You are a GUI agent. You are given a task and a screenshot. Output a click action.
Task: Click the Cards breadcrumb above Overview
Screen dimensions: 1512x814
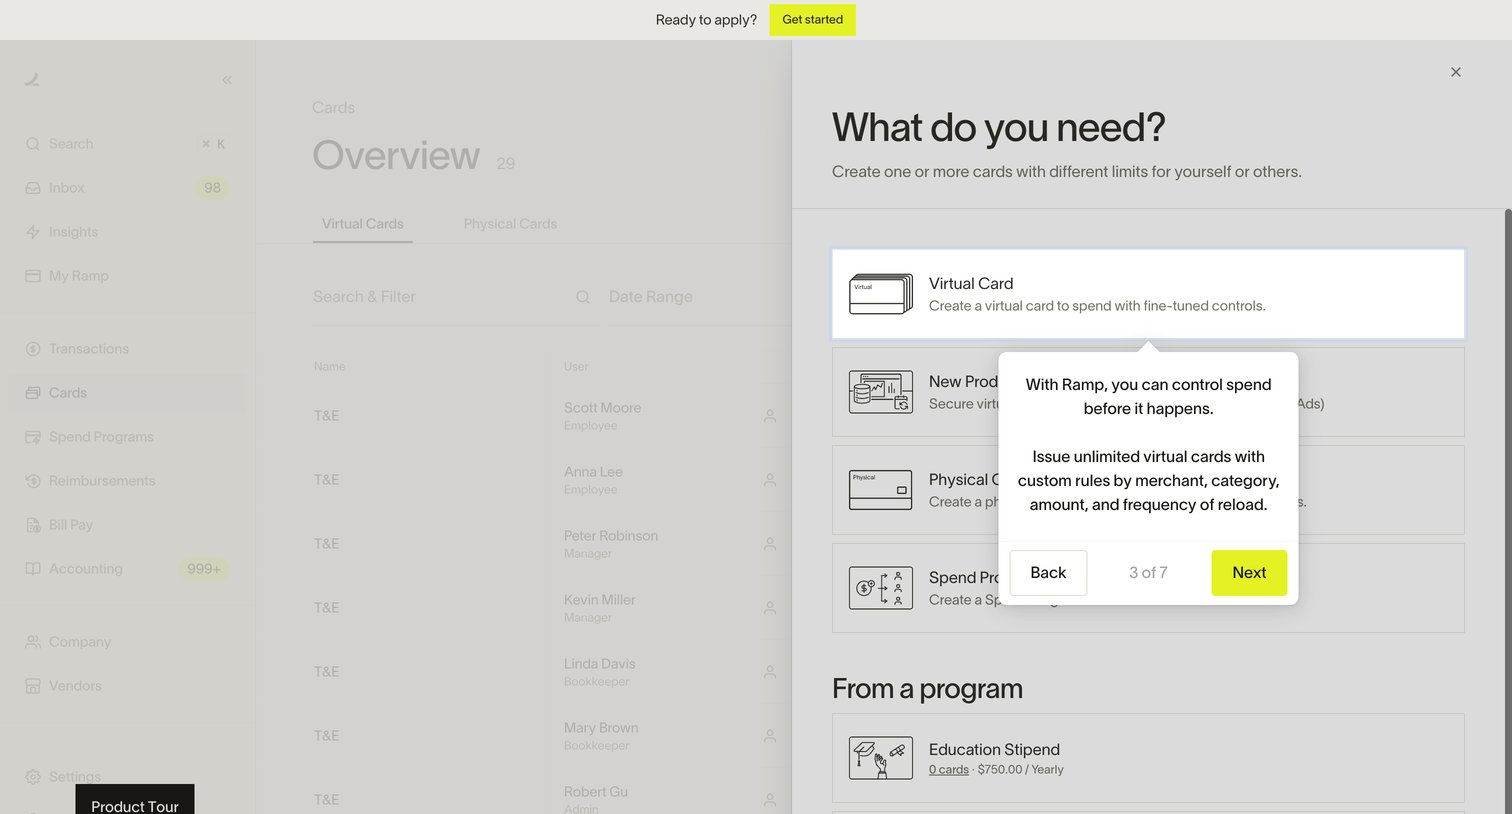pyautogui.click(x=334, y=108)
